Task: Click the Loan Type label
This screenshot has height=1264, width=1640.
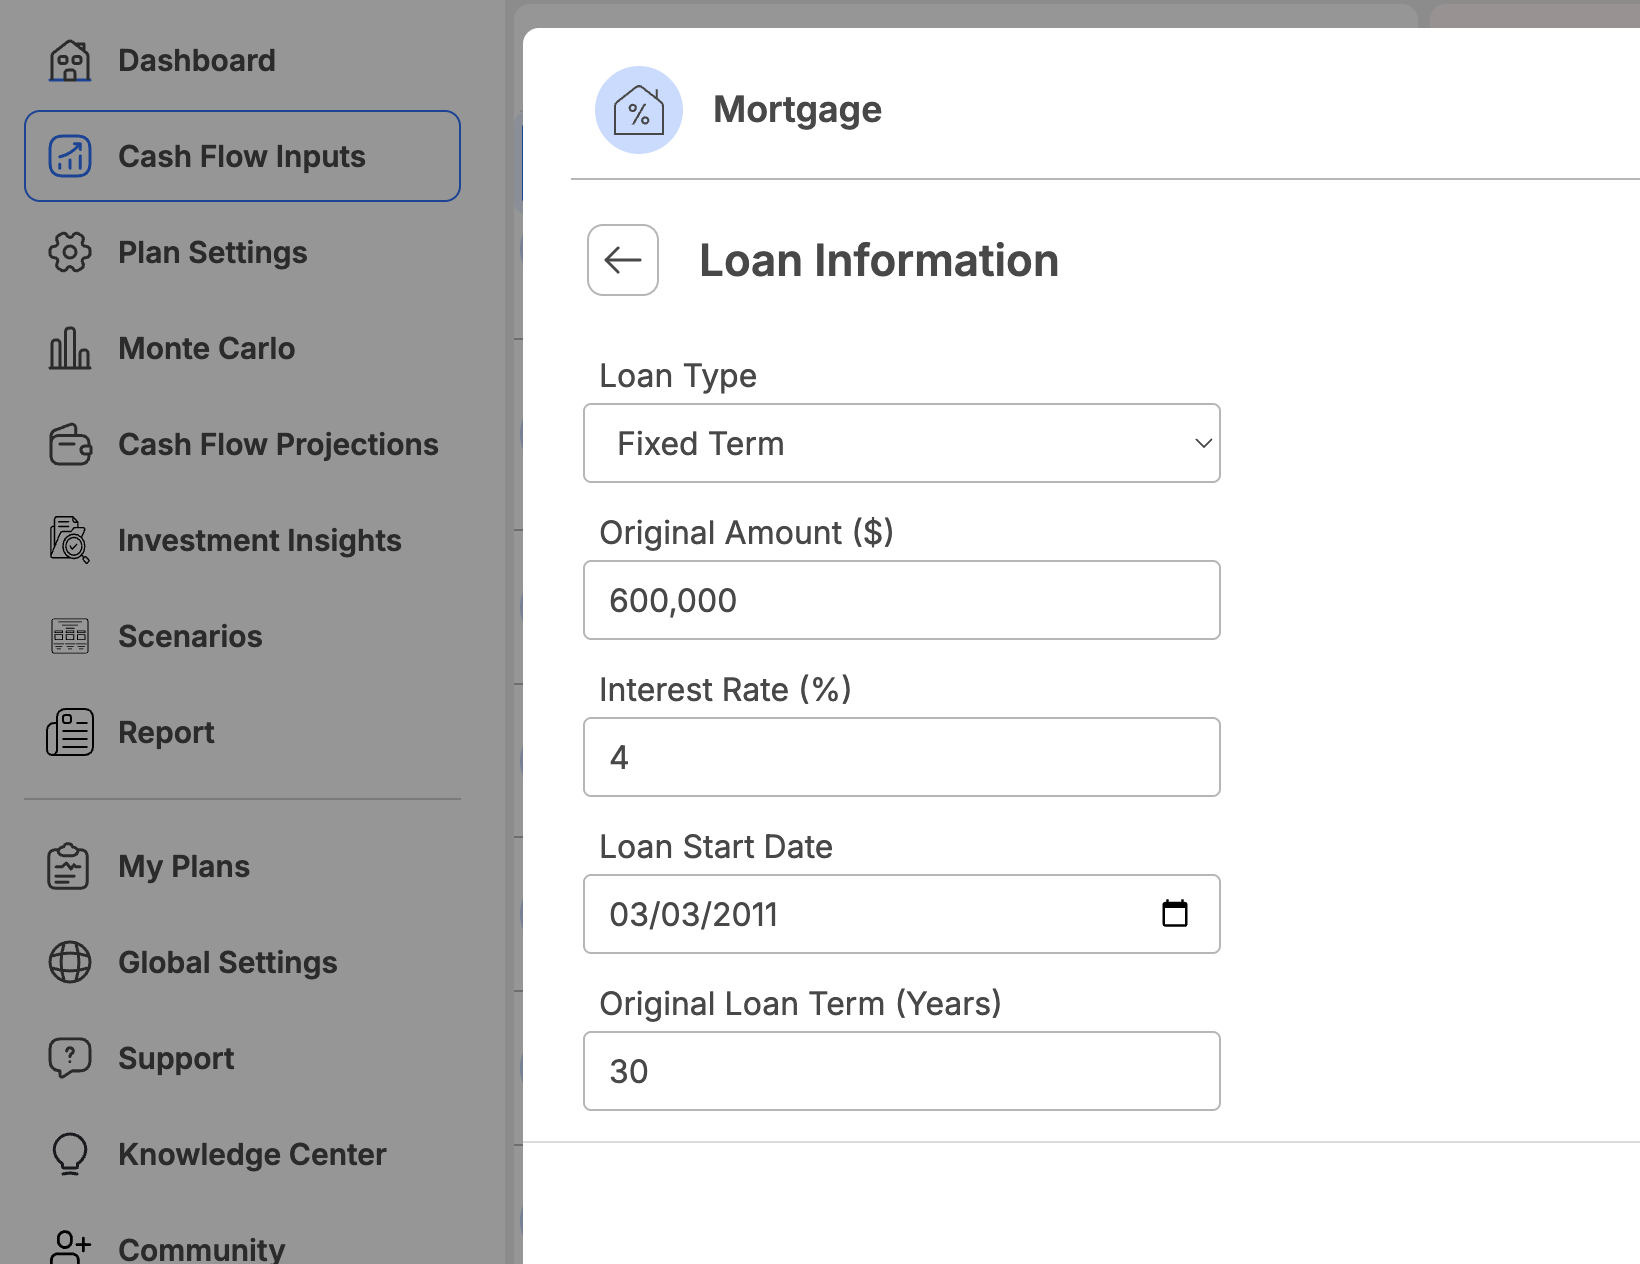Action: [x=678, y=376]
